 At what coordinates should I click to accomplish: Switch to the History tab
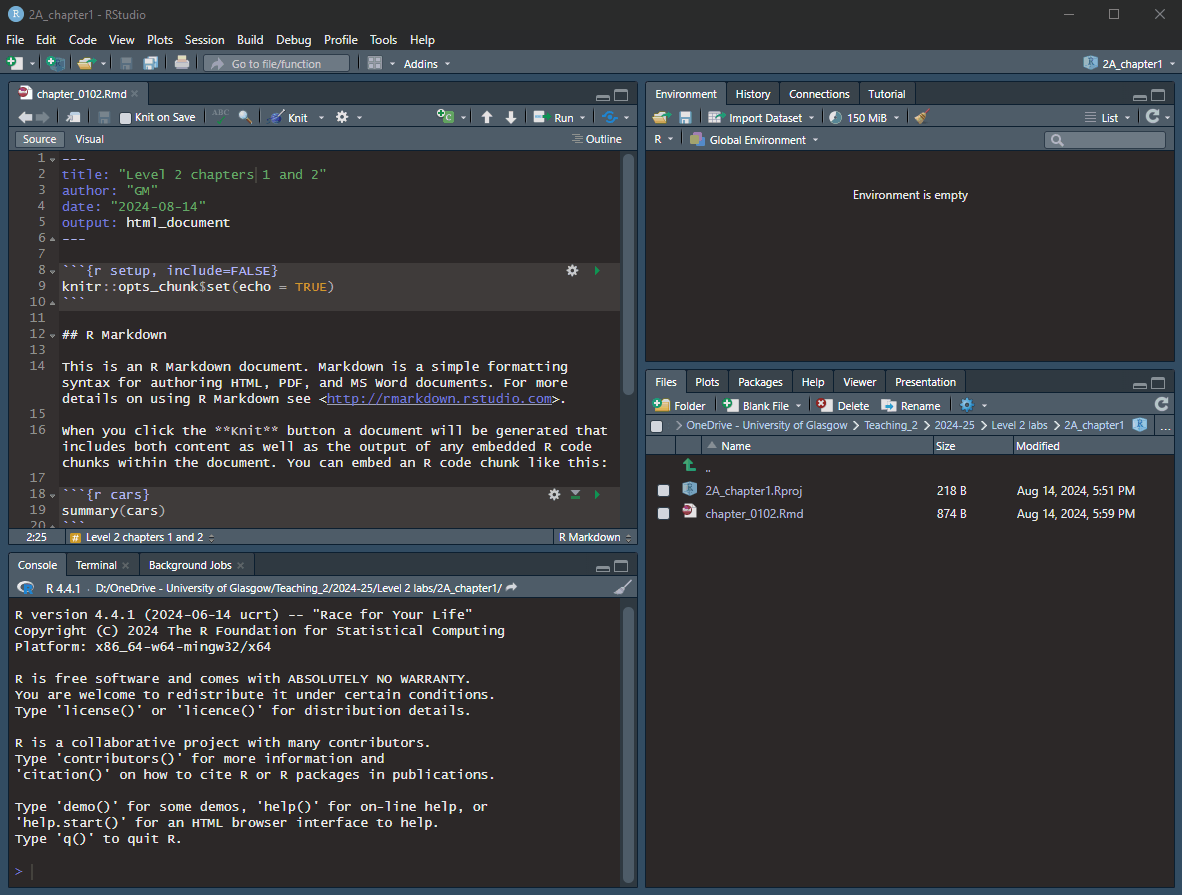pos(752,94)
